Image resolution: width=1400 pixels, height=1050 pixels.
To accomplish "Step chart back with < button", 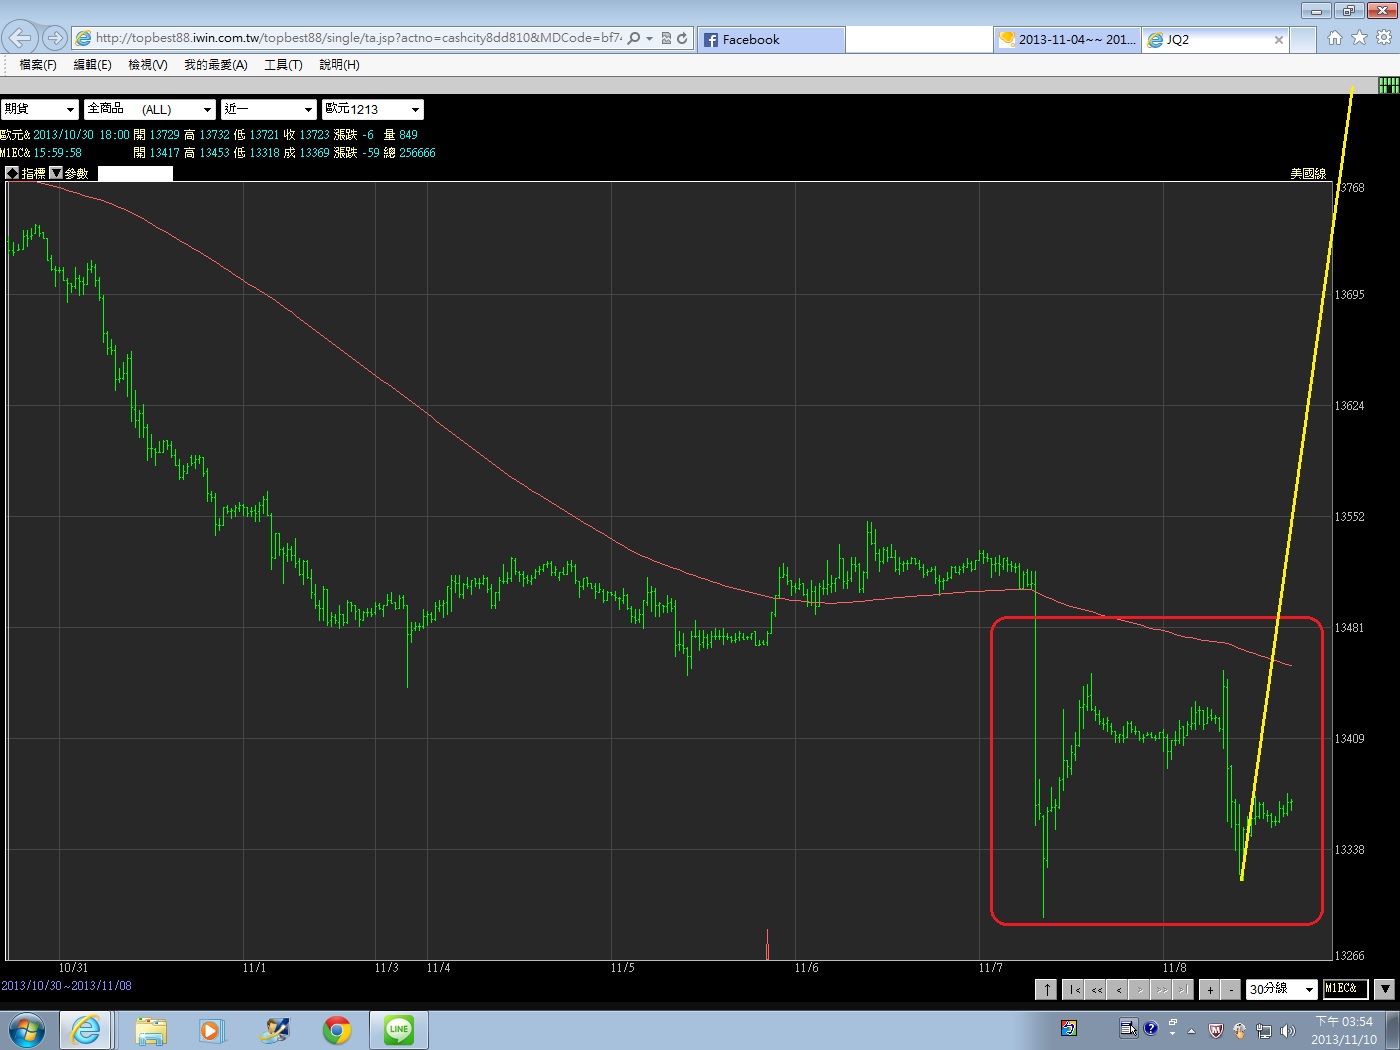I will [x=1119, y=989].
